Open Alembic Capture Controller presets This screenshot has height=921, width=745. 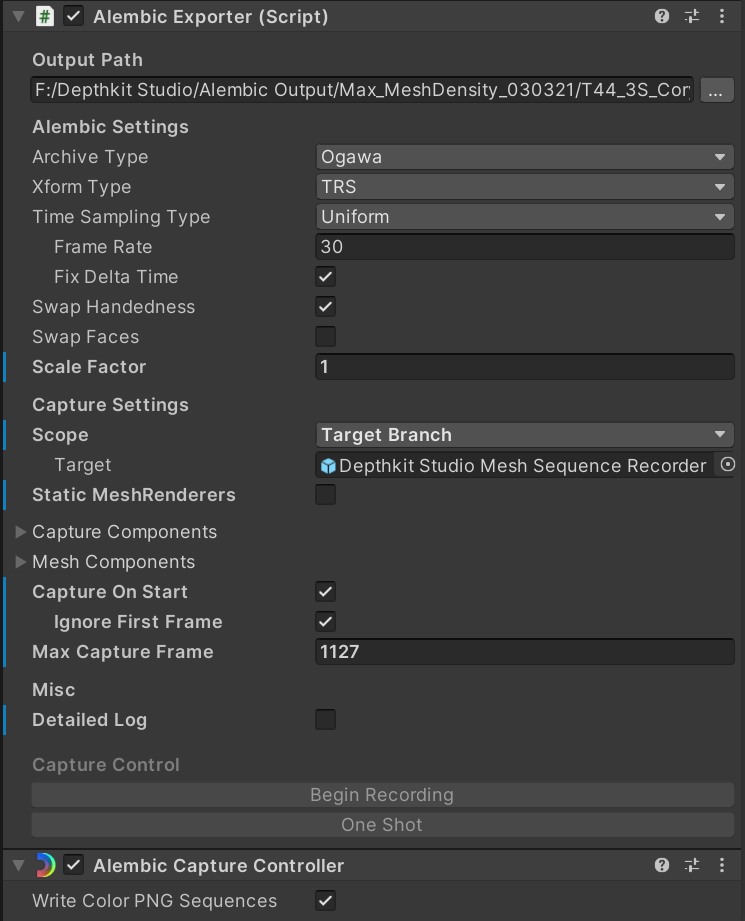[692, 866]
